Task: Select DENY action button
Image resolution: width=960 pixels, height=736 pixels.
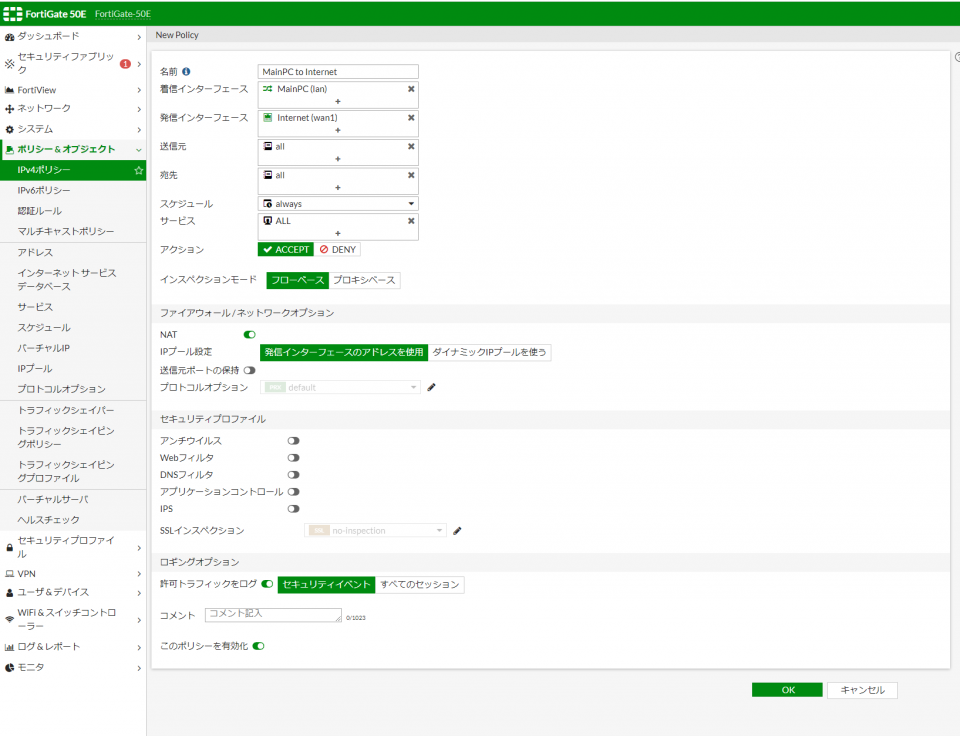Action: pyautogui.click(x=338, y=250)
